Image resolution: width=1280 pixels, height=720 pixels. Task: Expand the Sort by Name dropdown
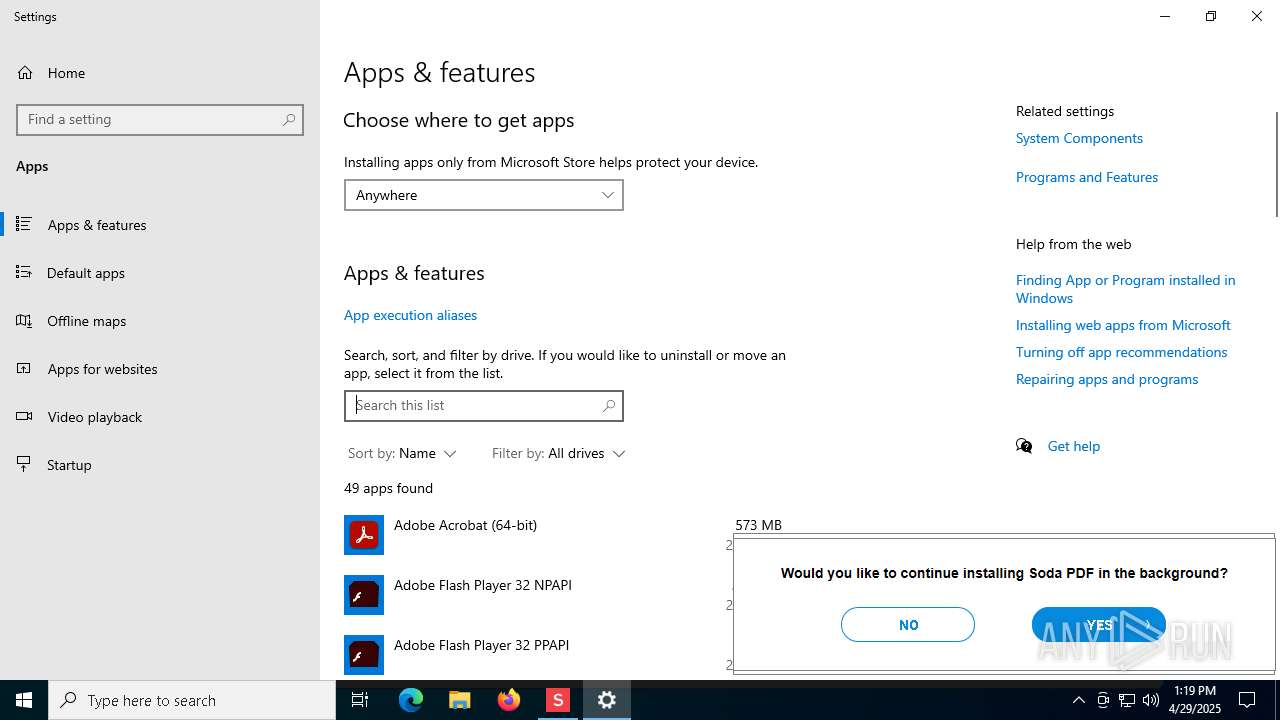(402, 453)
